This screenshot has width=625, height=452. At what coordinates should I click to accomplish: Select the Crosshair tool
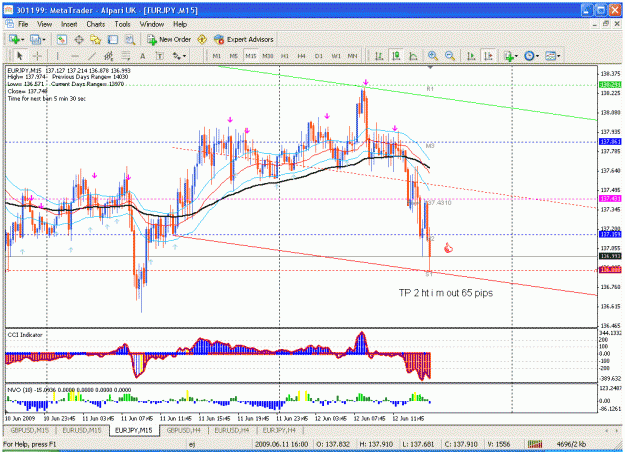(x=37, y=56)
